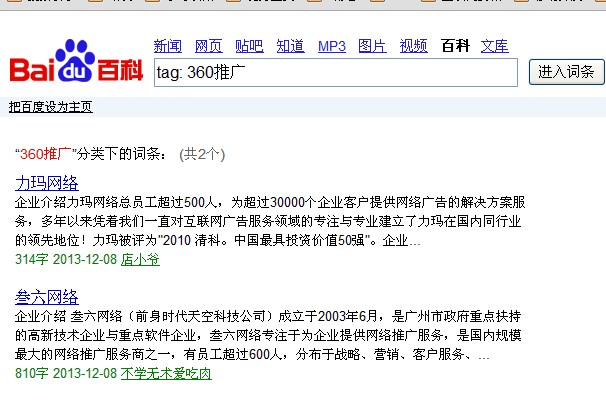This screenshot has width=606, height=401.
Task: Click the (共2个) result count text
Action: point(202,155)
